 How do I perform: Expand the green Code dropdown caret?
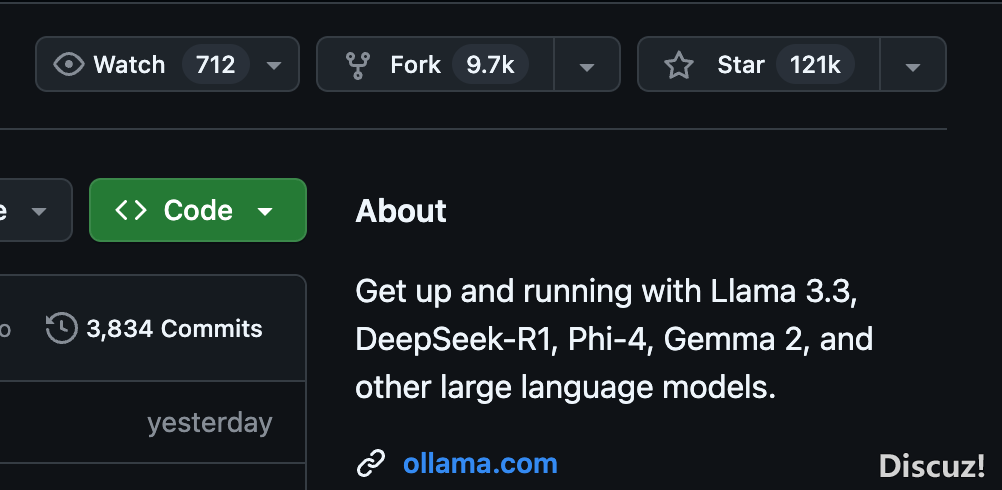click(265, 211)
